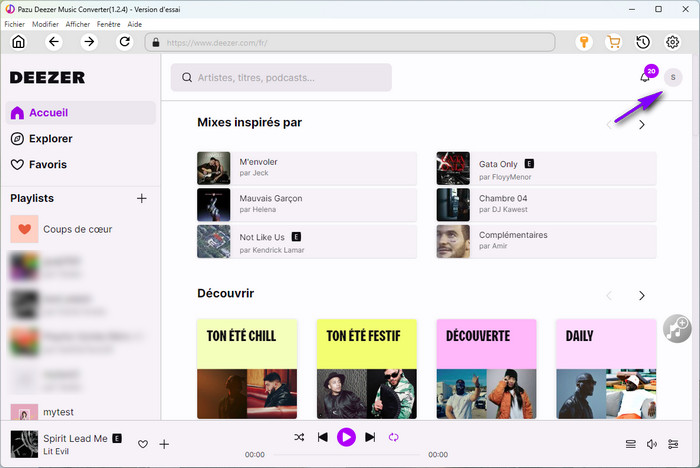Open the profile avatar labeled S
Image resolution: width=700 pixels, height=468 pixels.
click(673, 78)
